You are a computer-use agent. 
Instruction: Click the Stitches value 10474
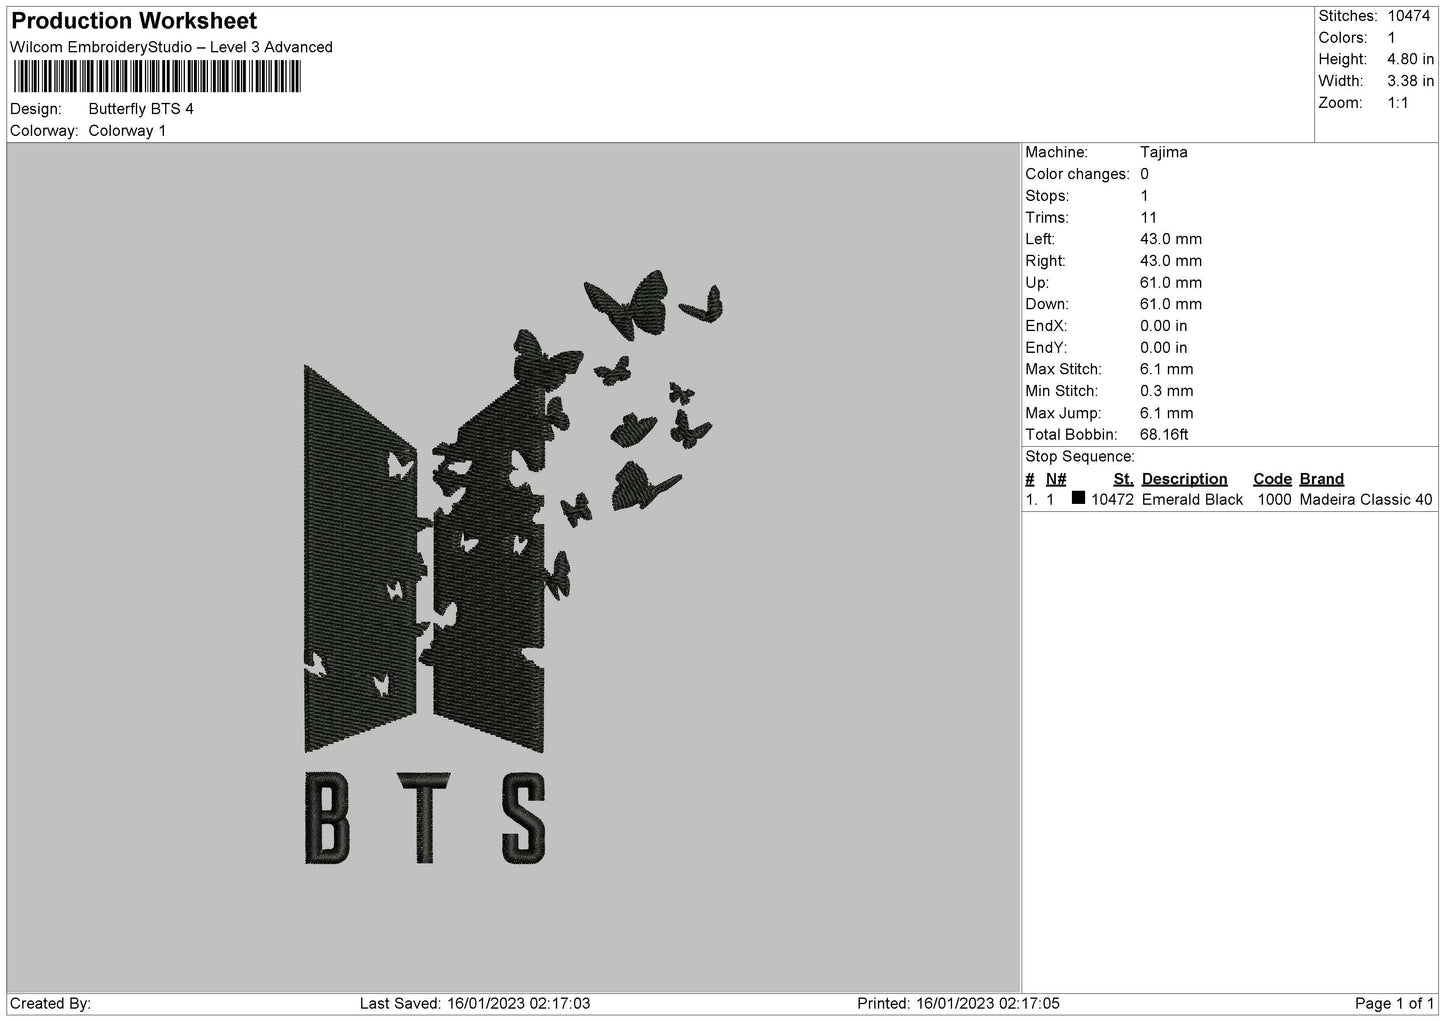1409,16
